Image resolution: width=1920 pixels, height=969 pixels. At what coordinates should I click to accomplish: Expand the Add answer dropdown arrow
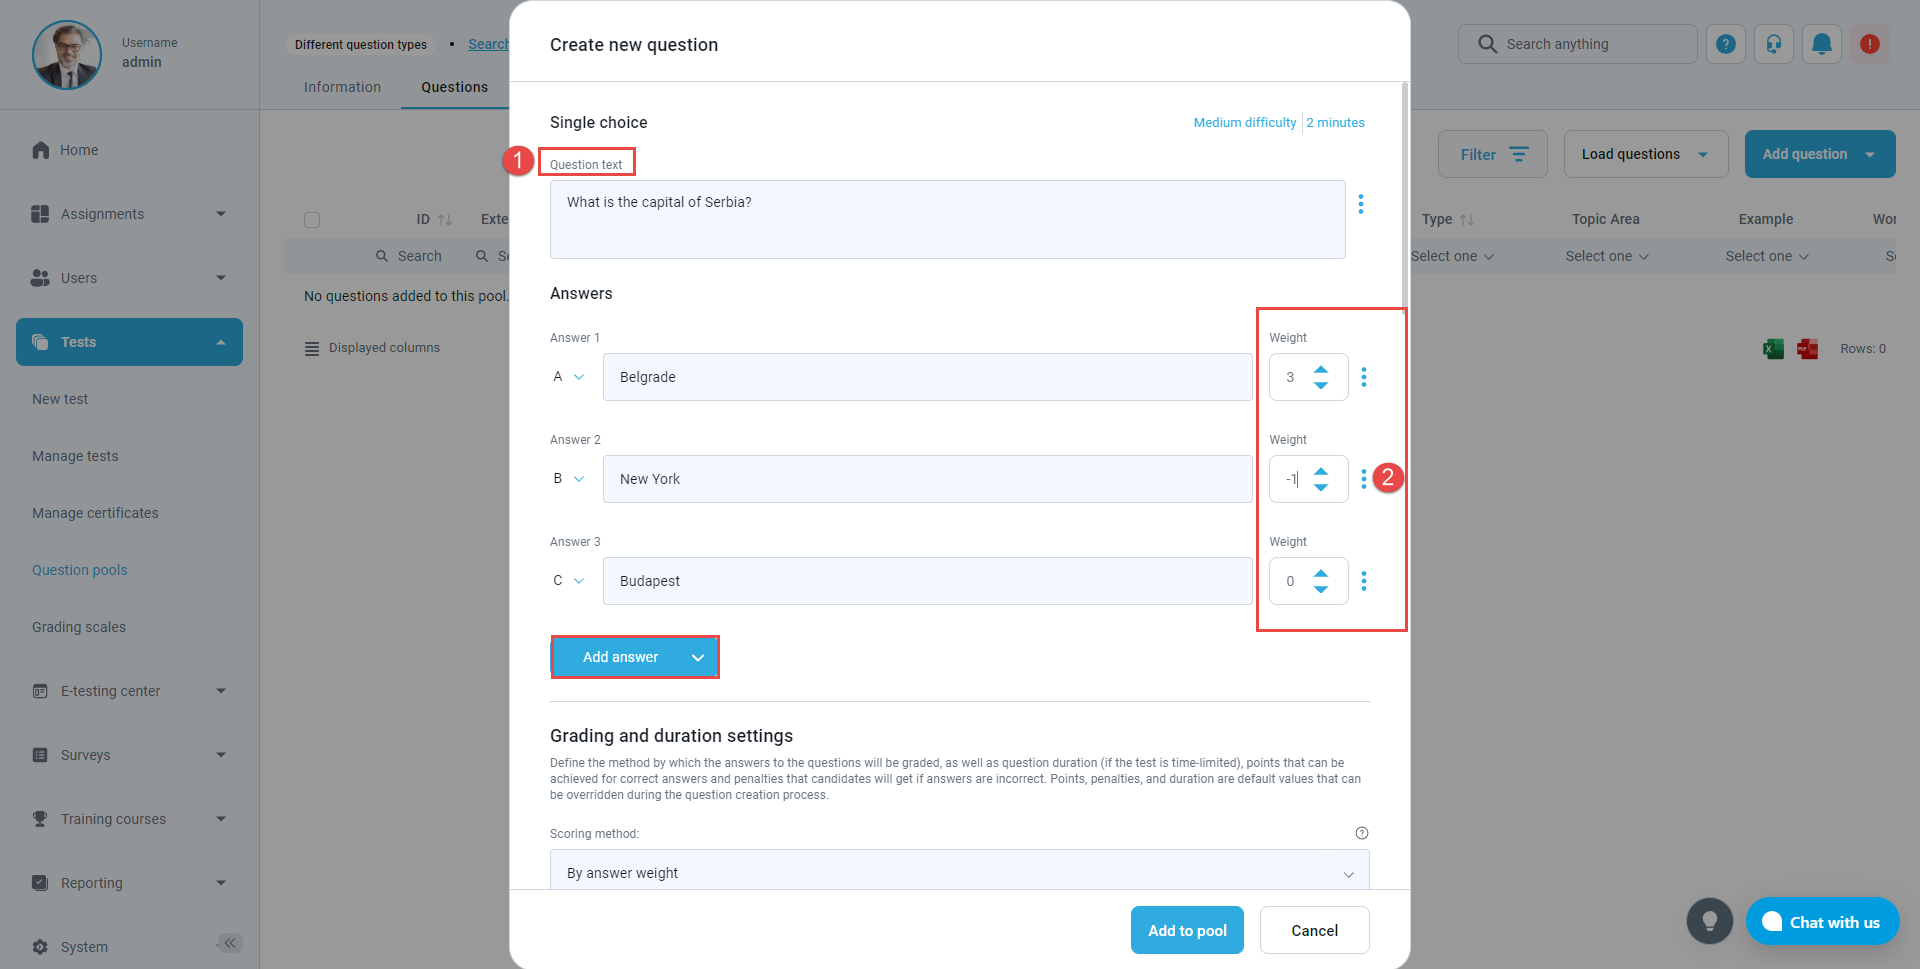[x=698, y=657]
